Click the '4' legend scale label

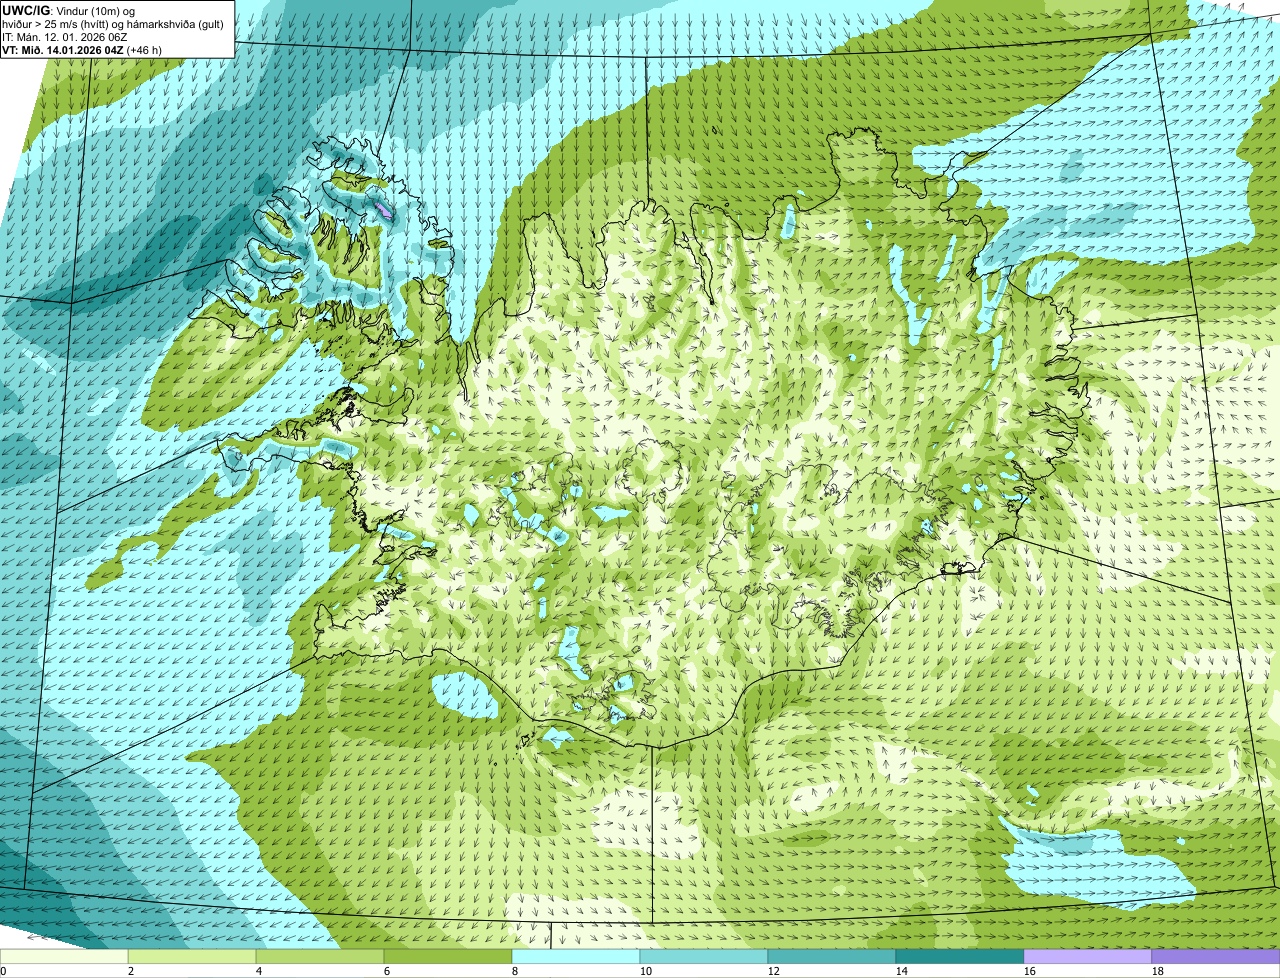(259, 971)
